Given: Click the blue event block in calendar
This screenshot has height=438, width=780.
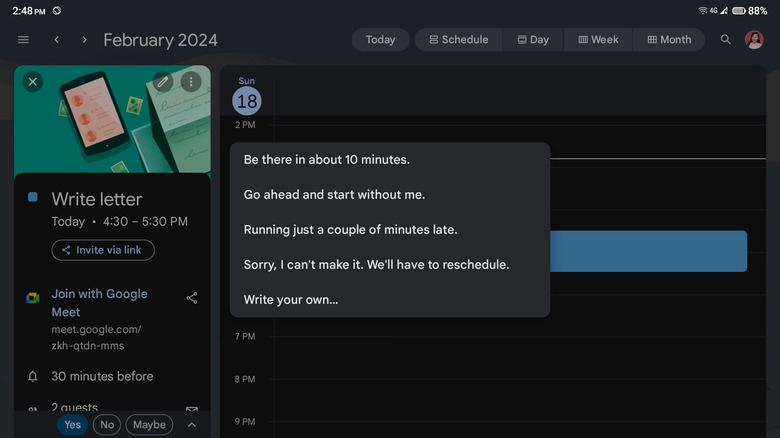Looking at the screenshot, I should click(x=650, y=251).
